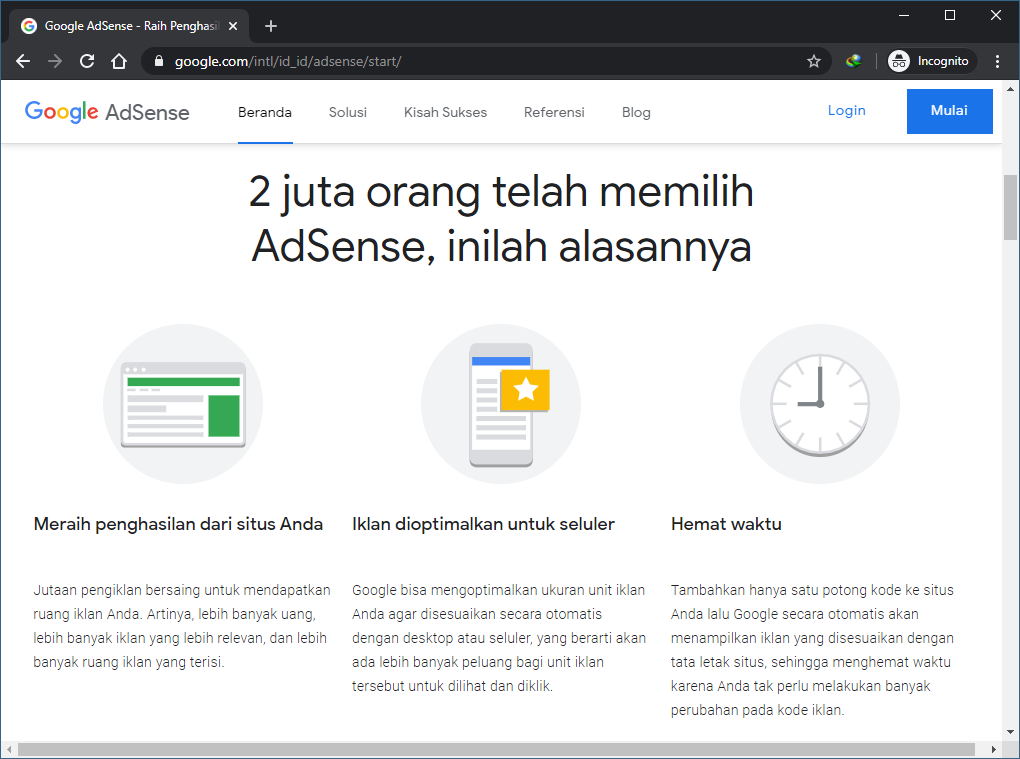Open Chrome's three-dot menu
The image size is (1020, 759).
997,61
